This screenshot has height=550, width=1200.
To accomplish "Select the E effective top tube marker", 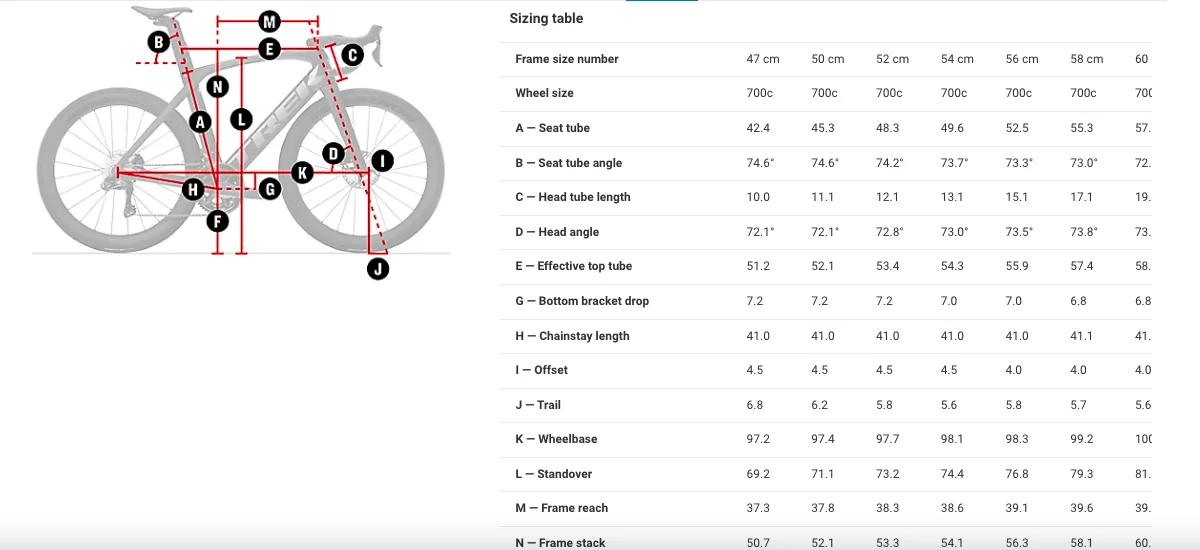I will (x=268, y=49).
